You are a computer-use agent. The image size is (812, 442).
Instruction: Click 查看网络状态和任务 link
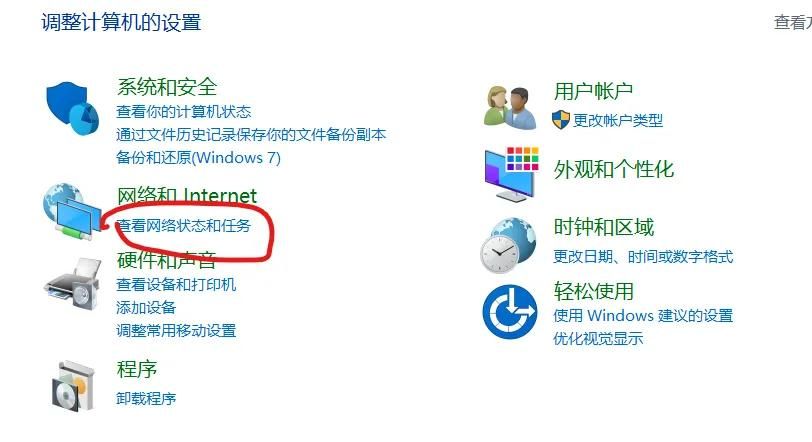184,226
